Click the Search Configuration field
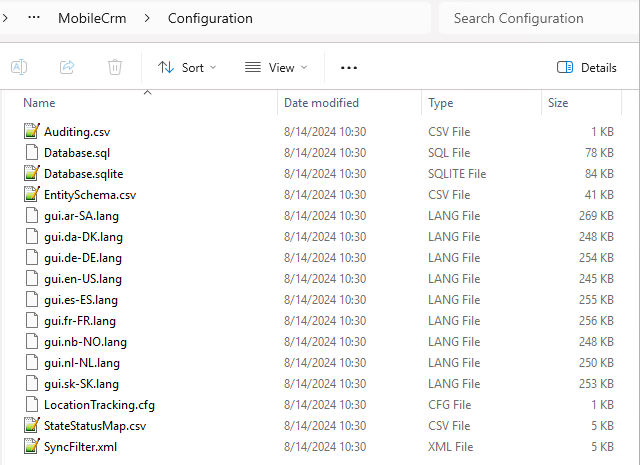The image size is (640, 465). point(535,18)
